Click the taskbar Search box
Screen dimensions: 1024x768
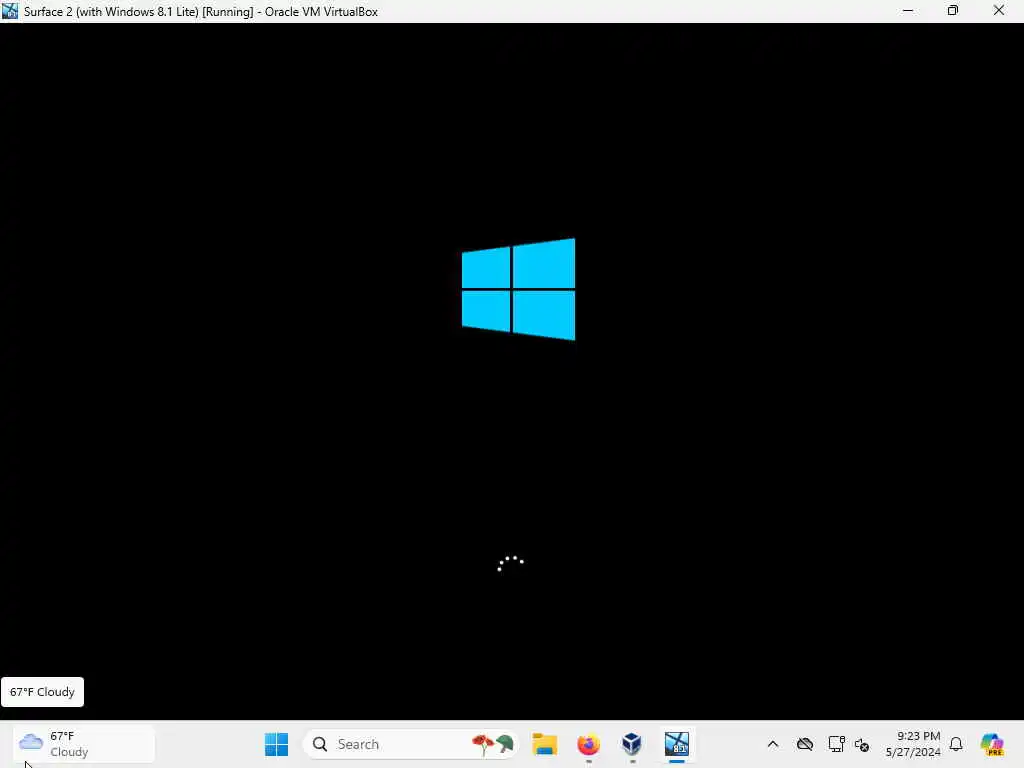pos(411,744)
